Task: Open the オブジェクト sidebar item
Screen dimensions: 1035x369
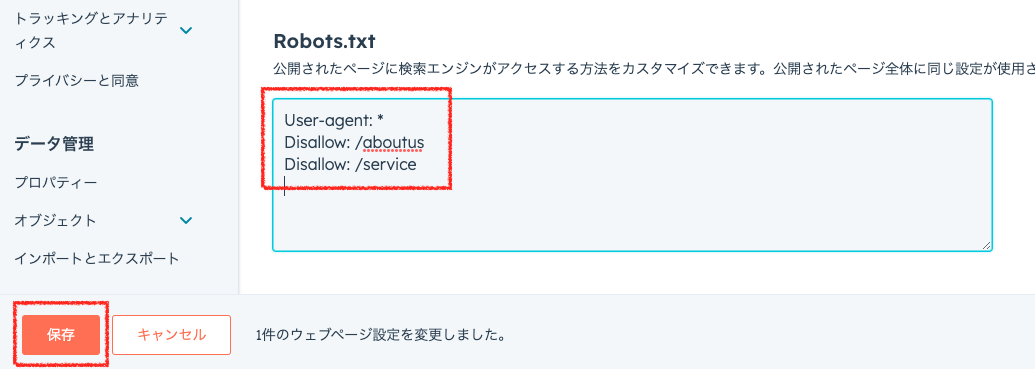Action: pos(55,220)
